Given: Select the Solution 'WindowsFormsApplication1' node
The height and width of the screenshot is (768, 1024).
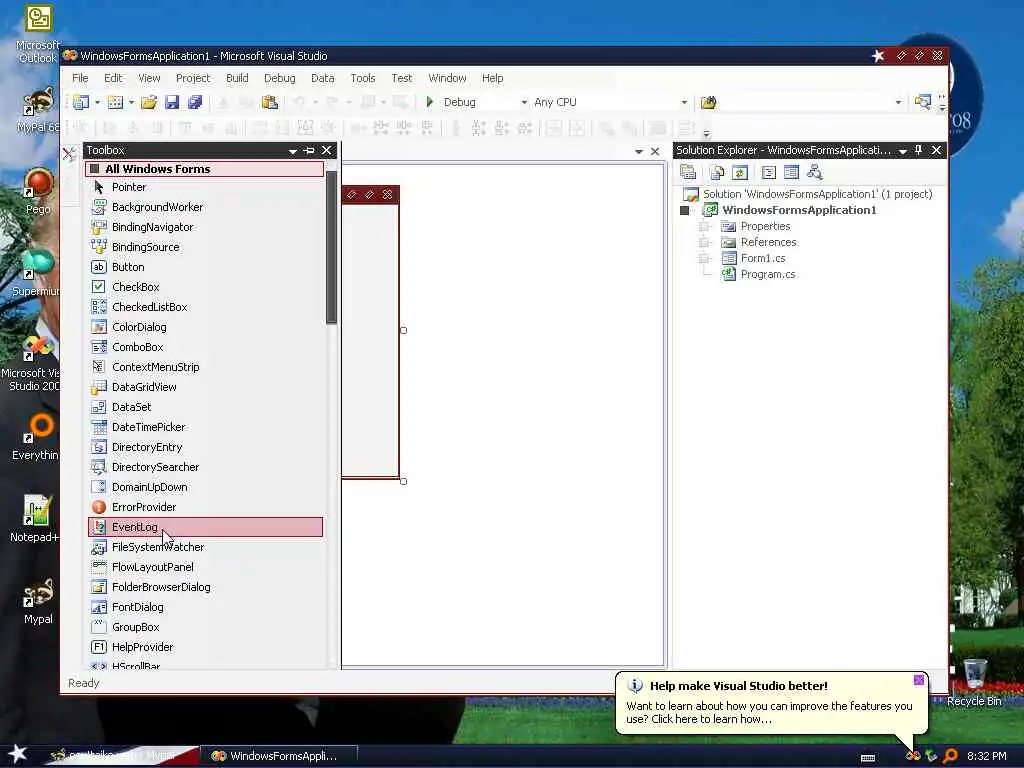Looking at the screenshot, I should [x=817, y=194].
